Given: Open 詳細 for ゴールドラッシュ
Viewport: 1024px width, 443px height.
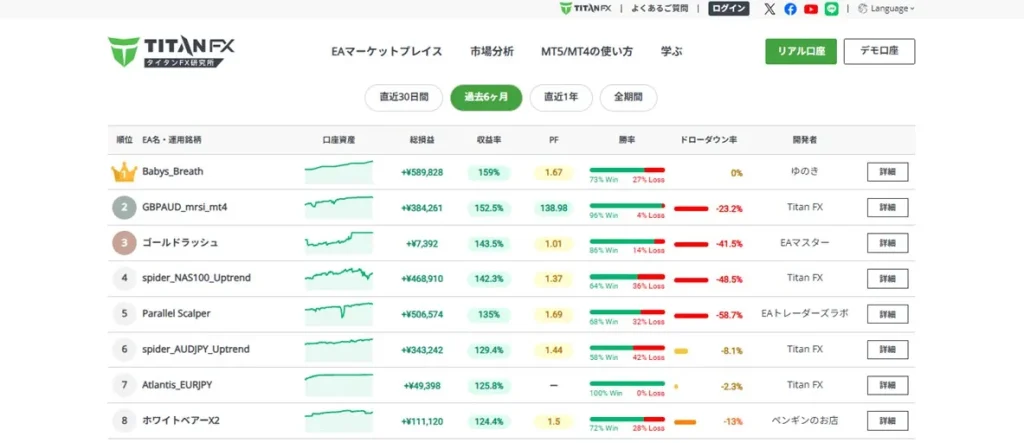Looking at the screenshot, I should tap(888, 242).
